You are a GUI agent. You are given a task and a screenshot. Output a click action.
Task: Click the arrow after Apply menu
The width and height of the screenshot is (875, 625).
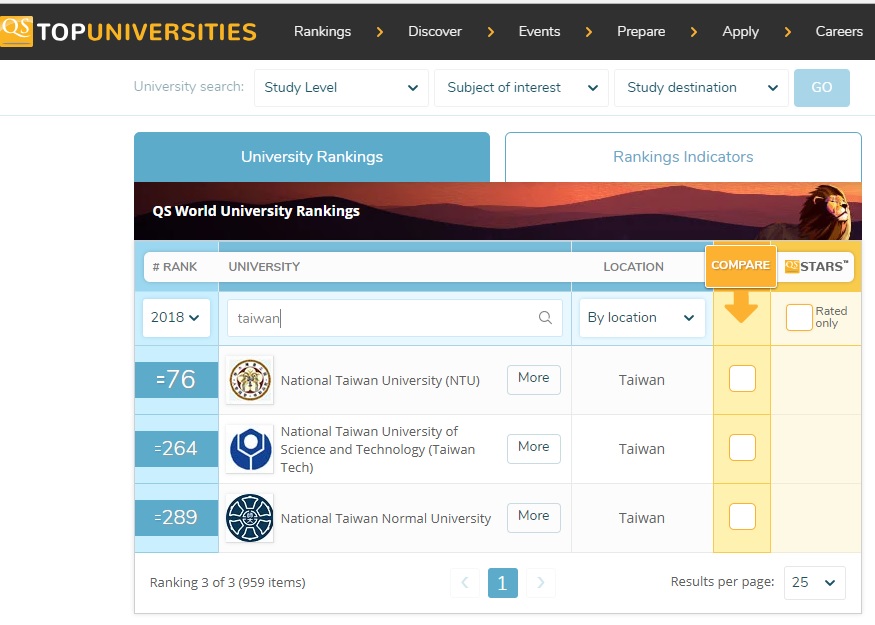[x=787, y=32]
